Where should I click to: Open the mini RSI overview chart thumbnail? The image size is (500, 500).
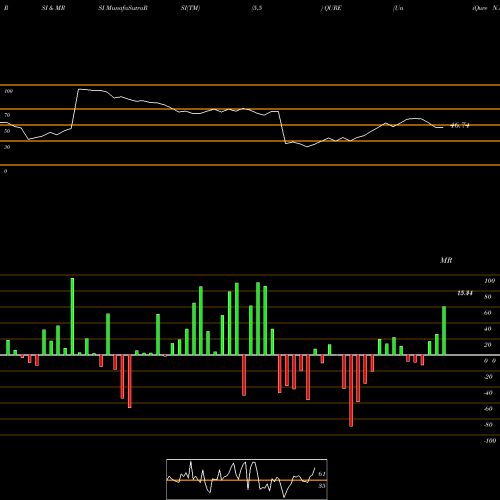click(x=247, y=479)
